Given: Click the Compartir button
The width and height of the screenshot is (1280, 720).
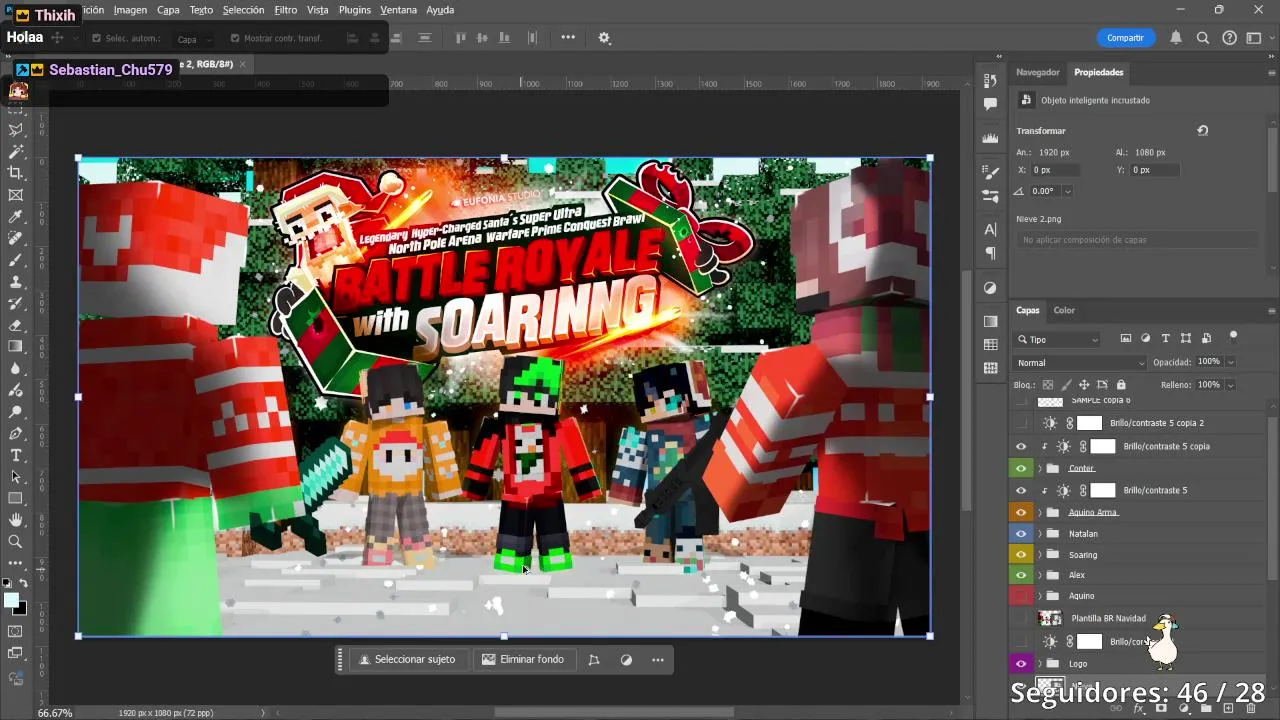Looking at the screenshot, I should [1125, 38].
